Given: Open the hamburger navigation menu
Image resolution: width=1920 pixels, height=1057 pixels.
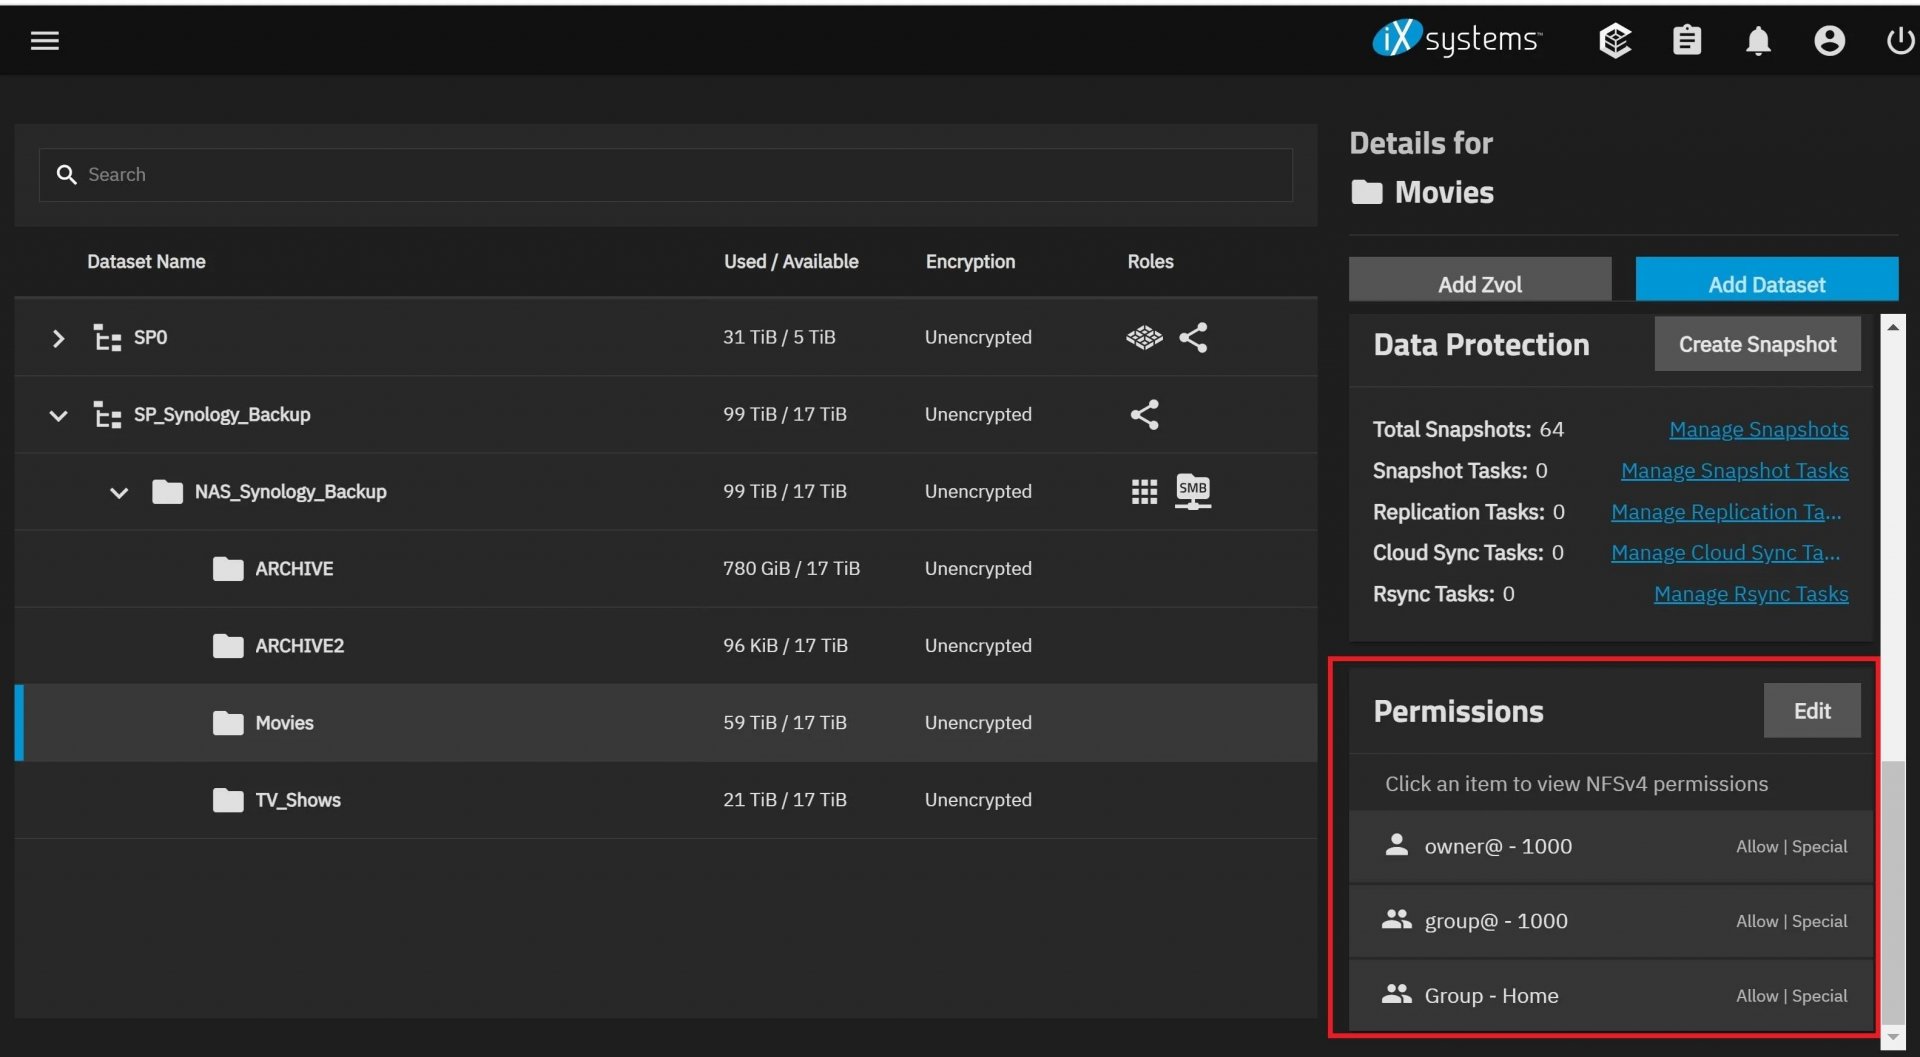Looking at the screenshot, I should (45, 40).
